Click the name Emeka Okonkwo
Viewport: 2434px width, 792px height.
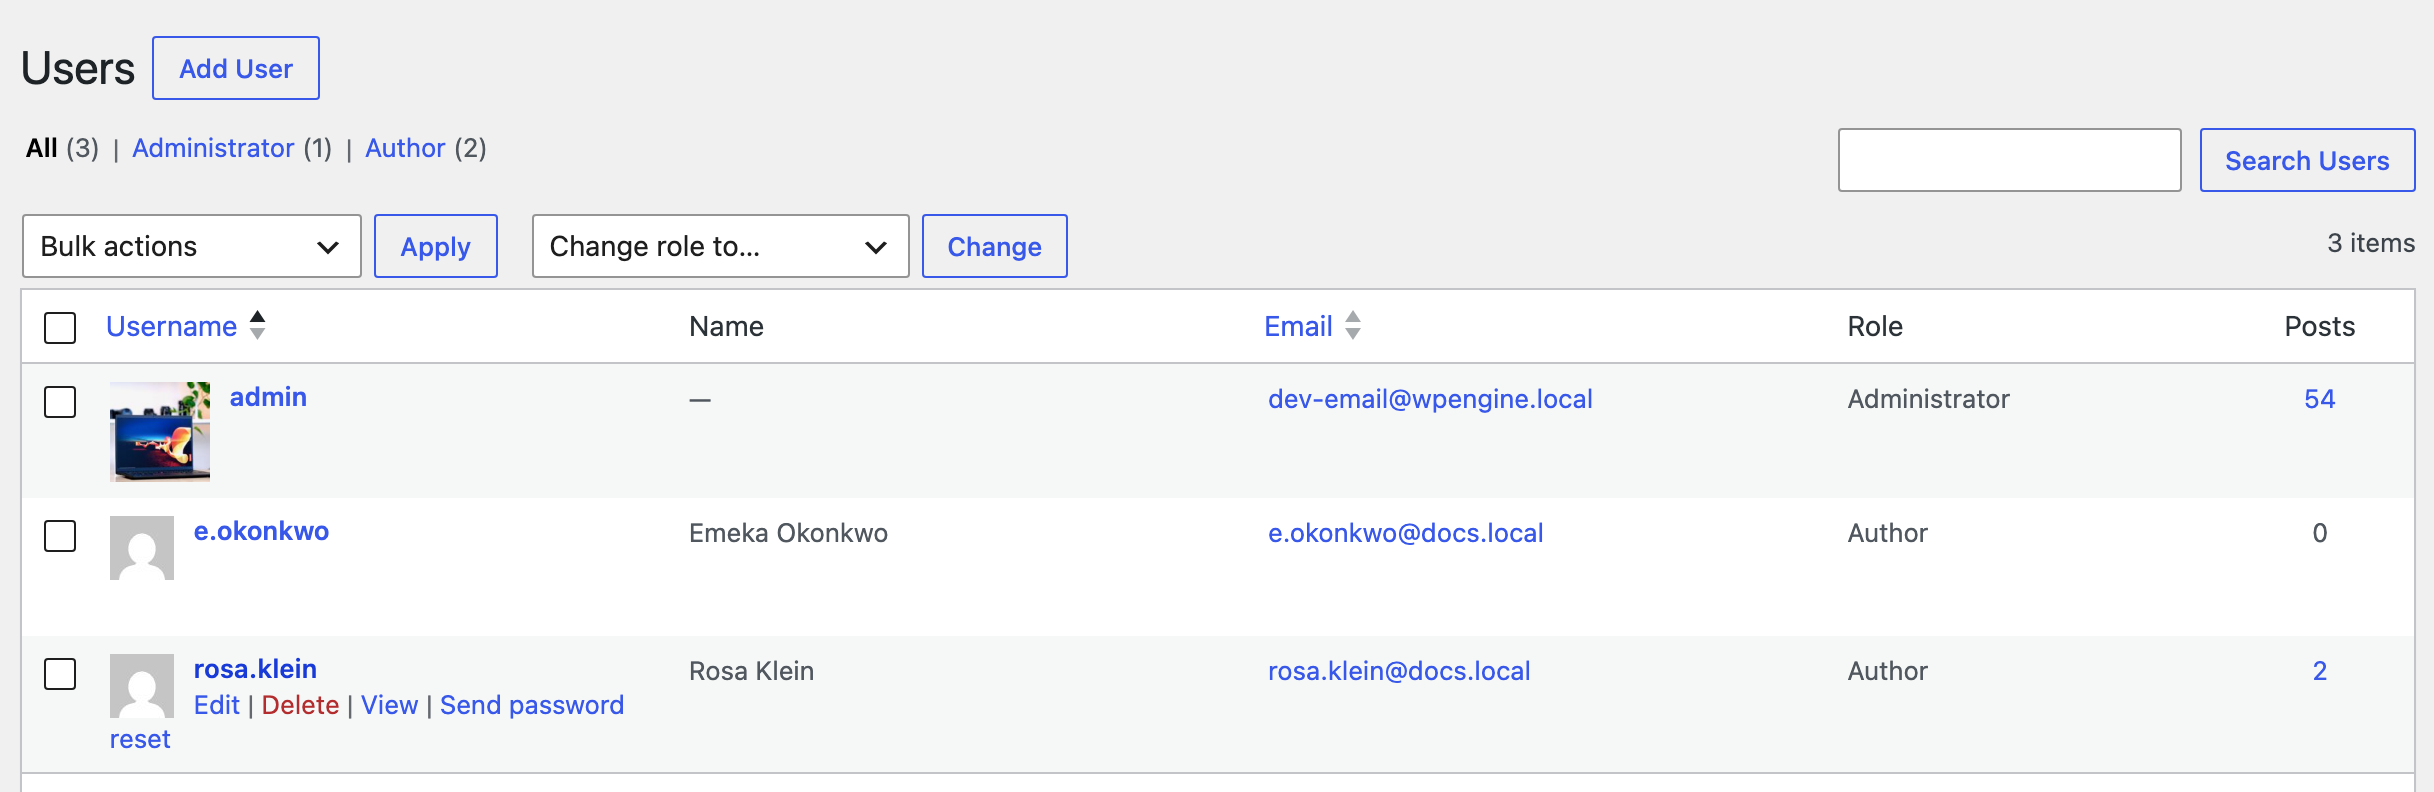pyautogui.click(x=788, y=533)
